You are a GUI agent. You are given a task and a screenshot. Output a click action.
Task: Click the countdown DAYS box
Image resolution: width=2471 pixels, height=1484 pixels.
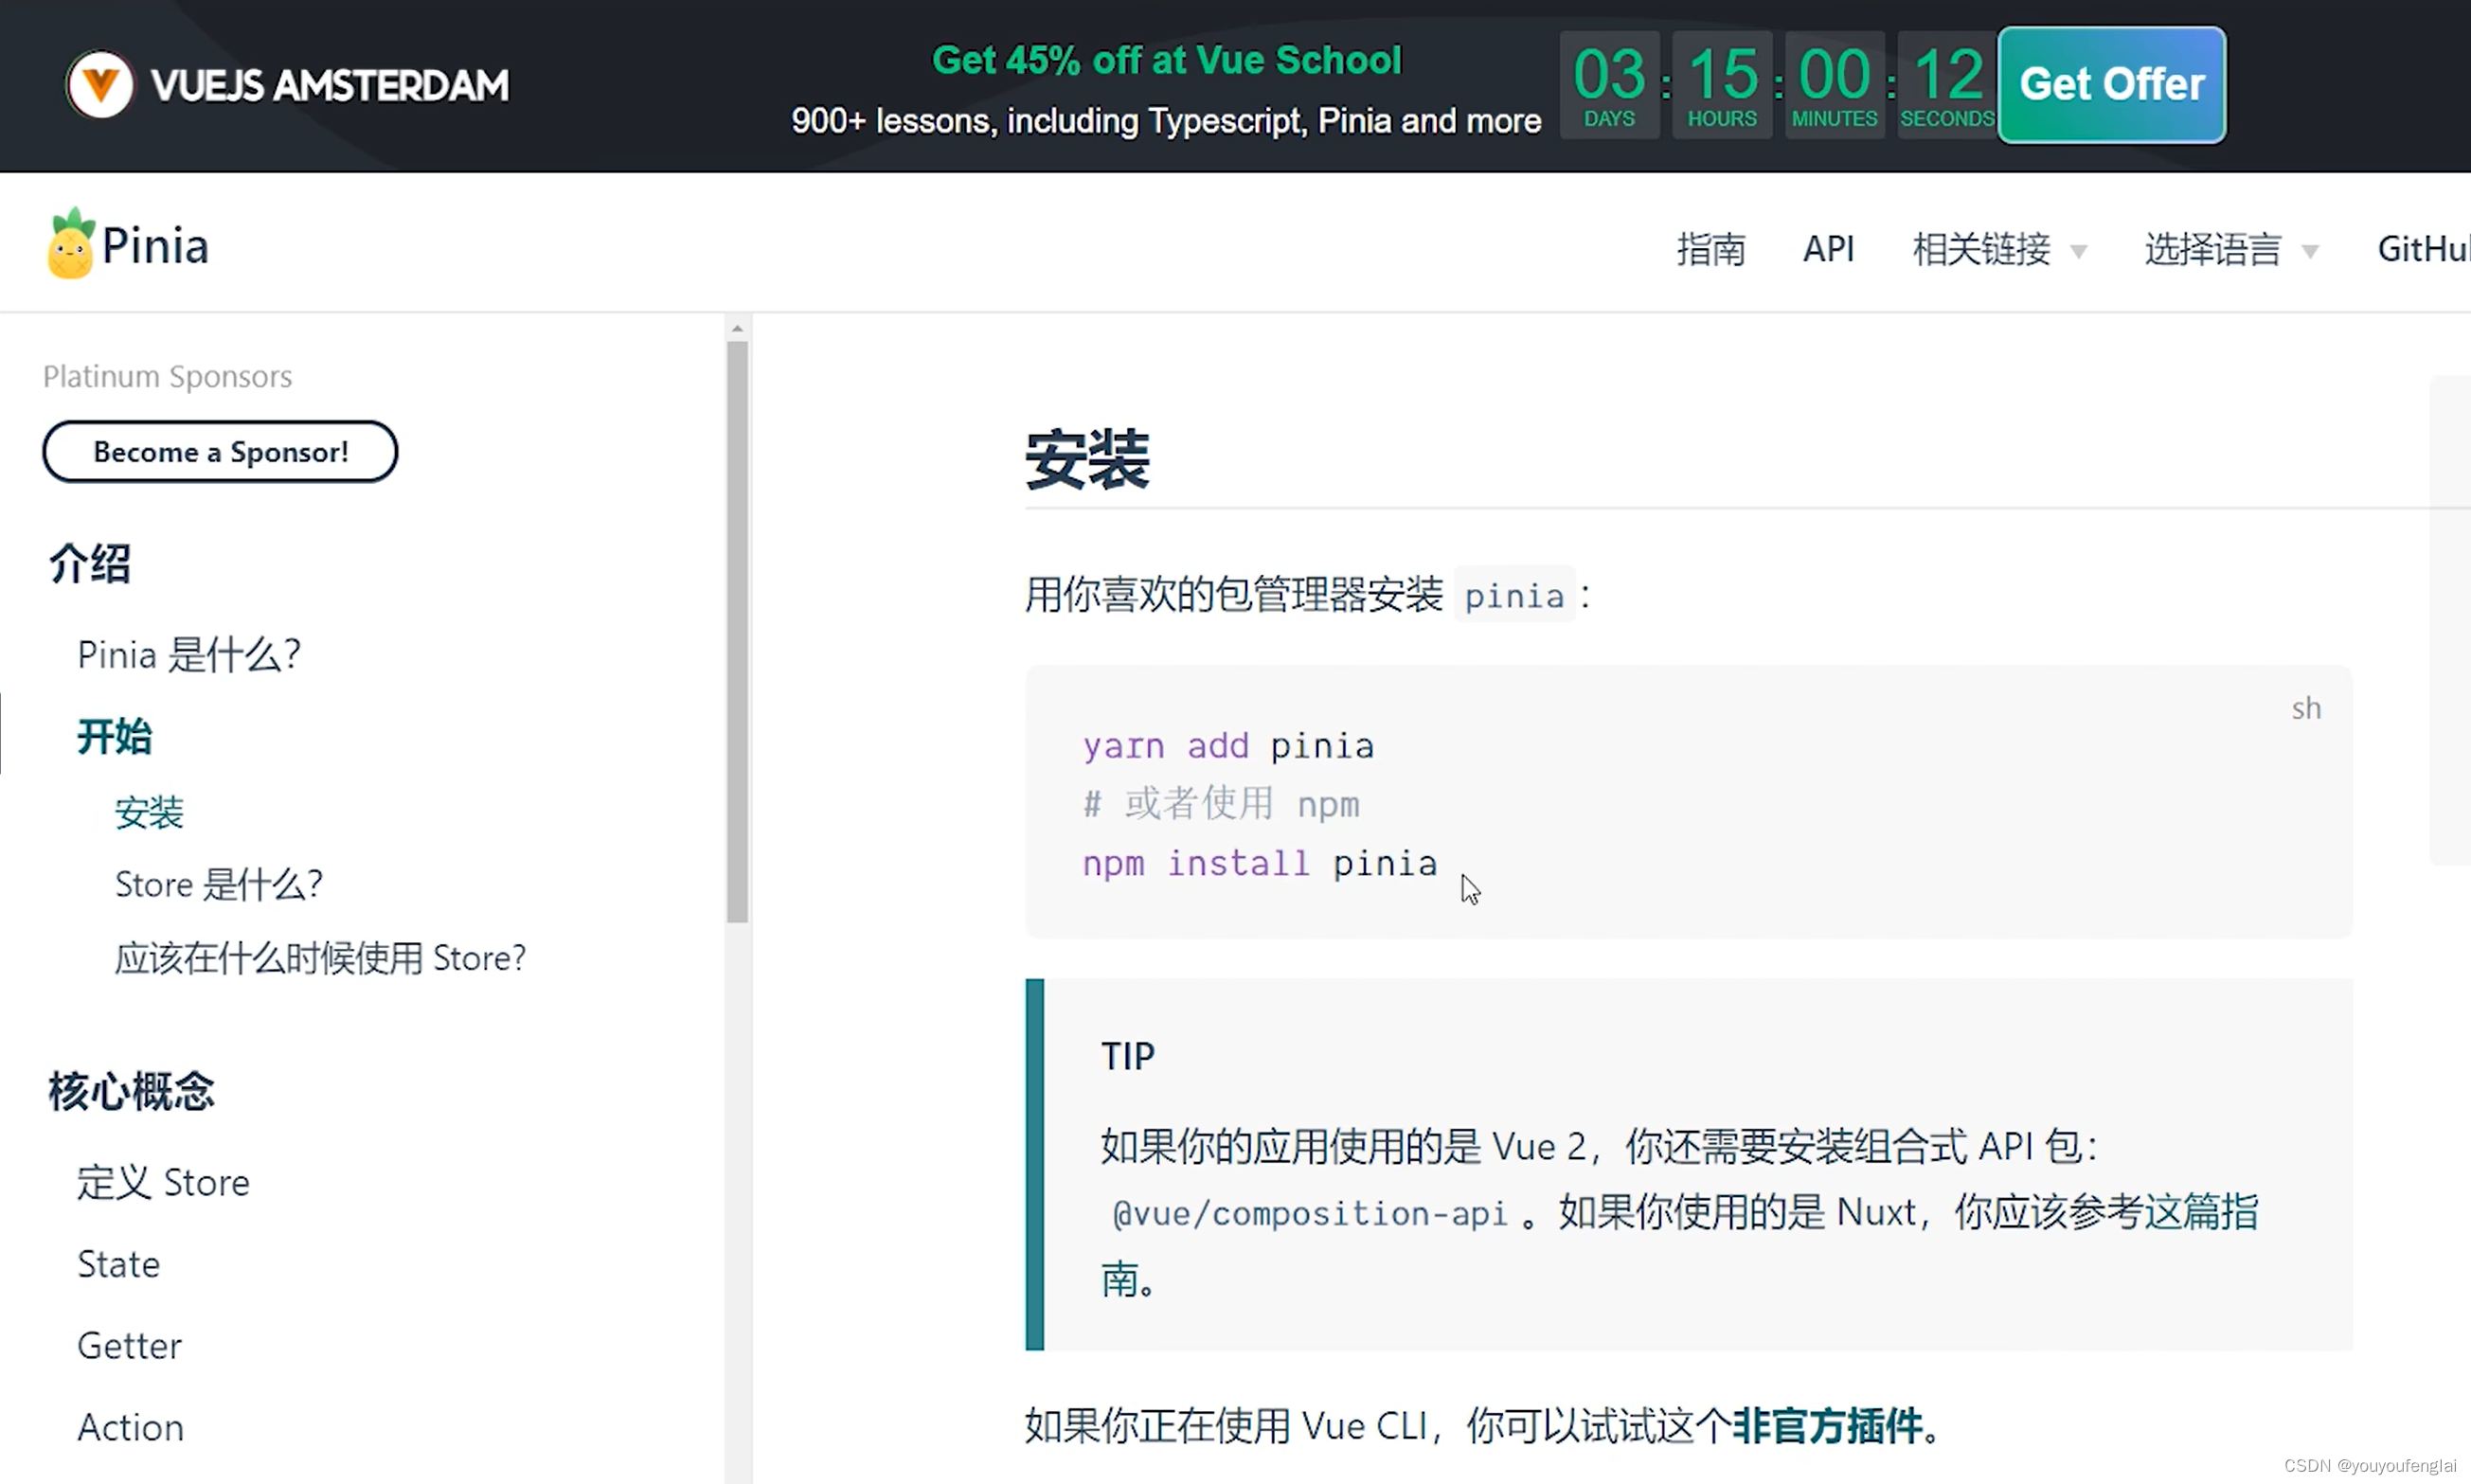(1609, 85)
